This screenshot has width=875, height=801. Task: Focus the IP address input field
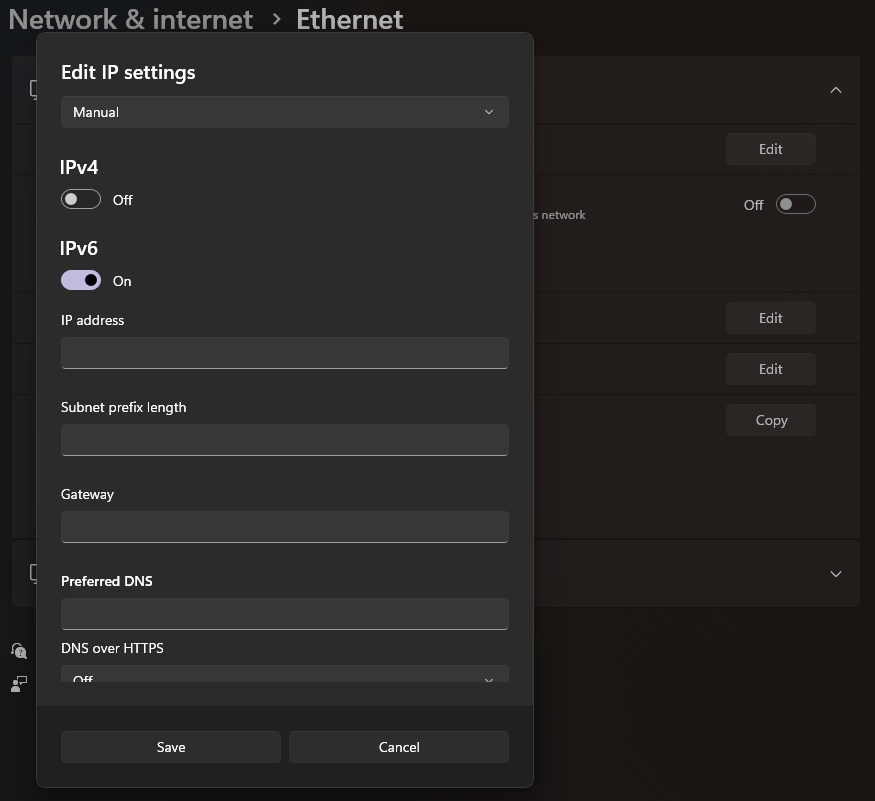[x=285, y=352]
